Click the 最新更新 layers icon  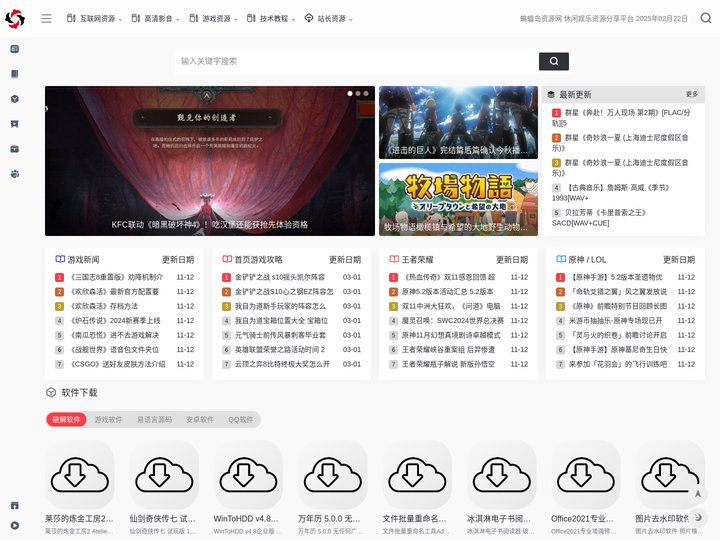[551, 95]
